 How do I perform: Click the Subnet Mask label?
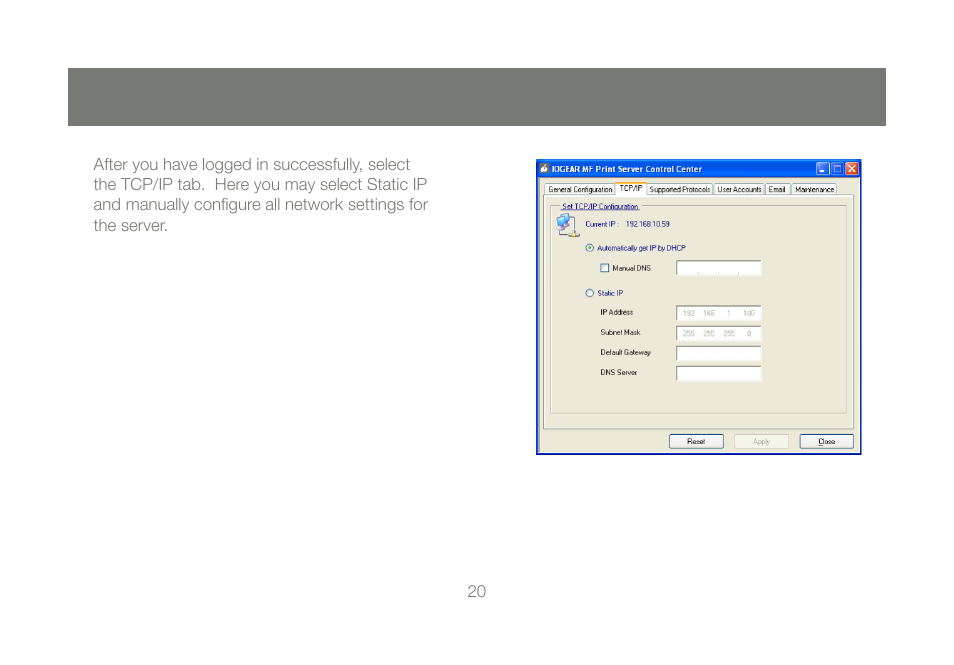(620, 333)
